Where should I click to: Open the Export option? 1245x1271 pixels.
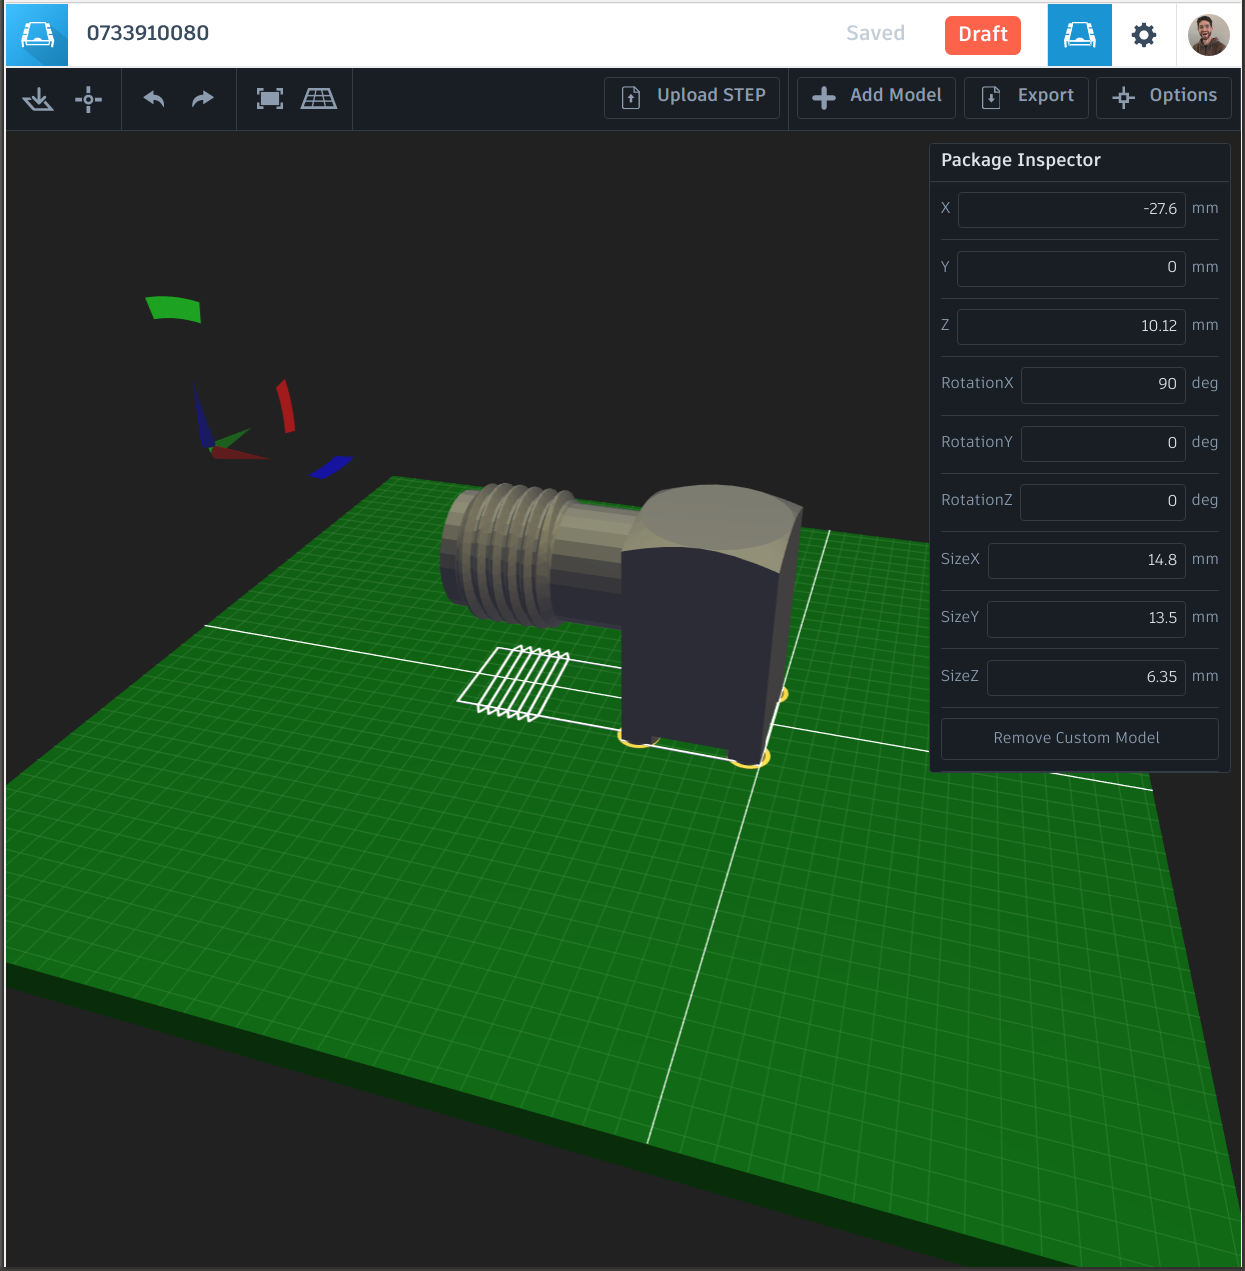coord(1026,97)
